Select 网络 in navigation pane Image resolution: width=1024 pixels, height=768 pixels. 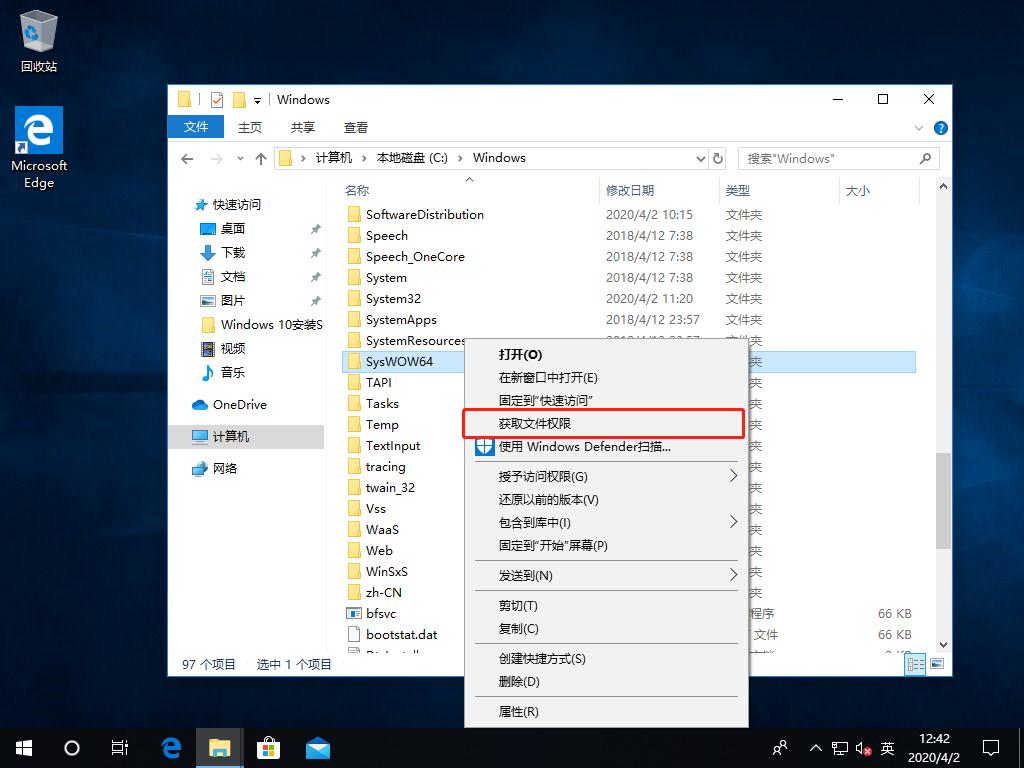[214, 469]
